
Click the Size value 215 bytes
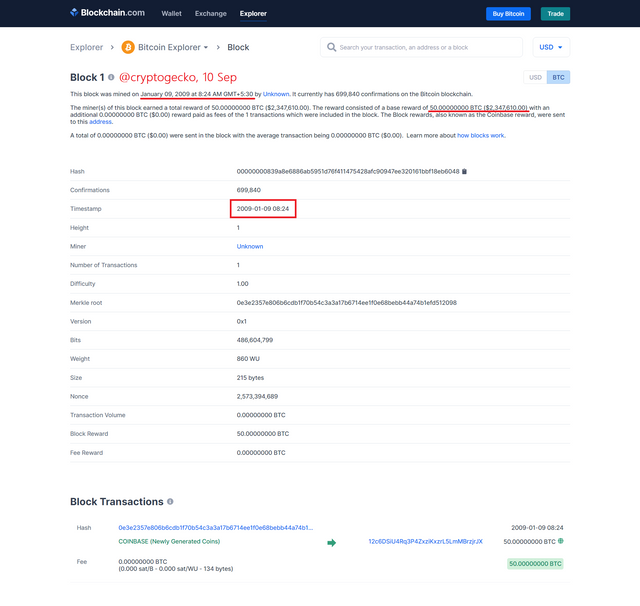click(250, 377)
